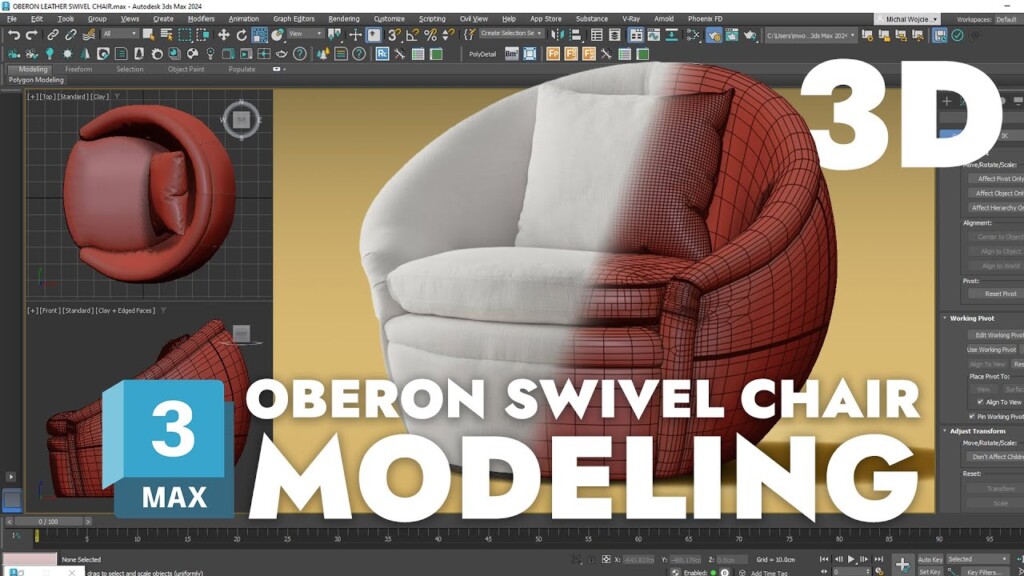
Task: Go to the start frame
Action: point(824,559)
